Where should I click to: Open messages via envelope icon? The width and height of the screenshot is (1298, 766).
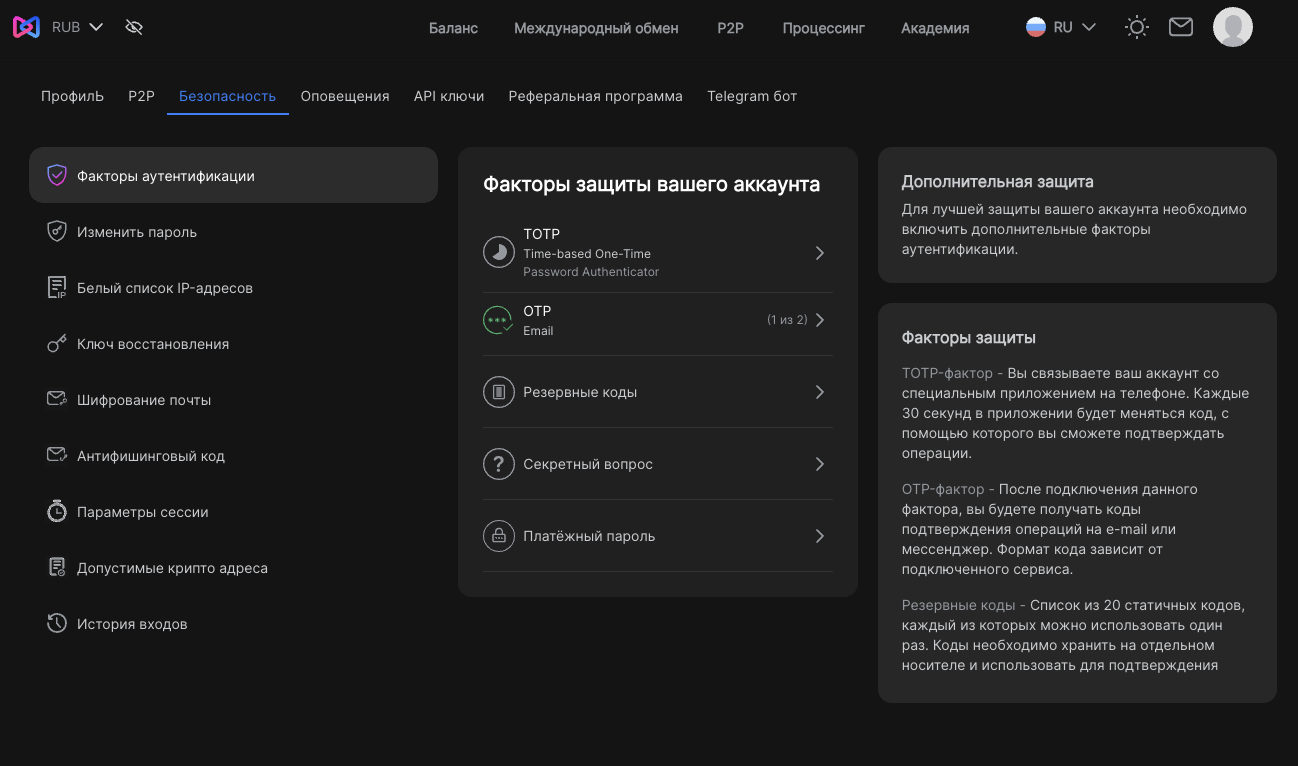tap(1181, 27)
